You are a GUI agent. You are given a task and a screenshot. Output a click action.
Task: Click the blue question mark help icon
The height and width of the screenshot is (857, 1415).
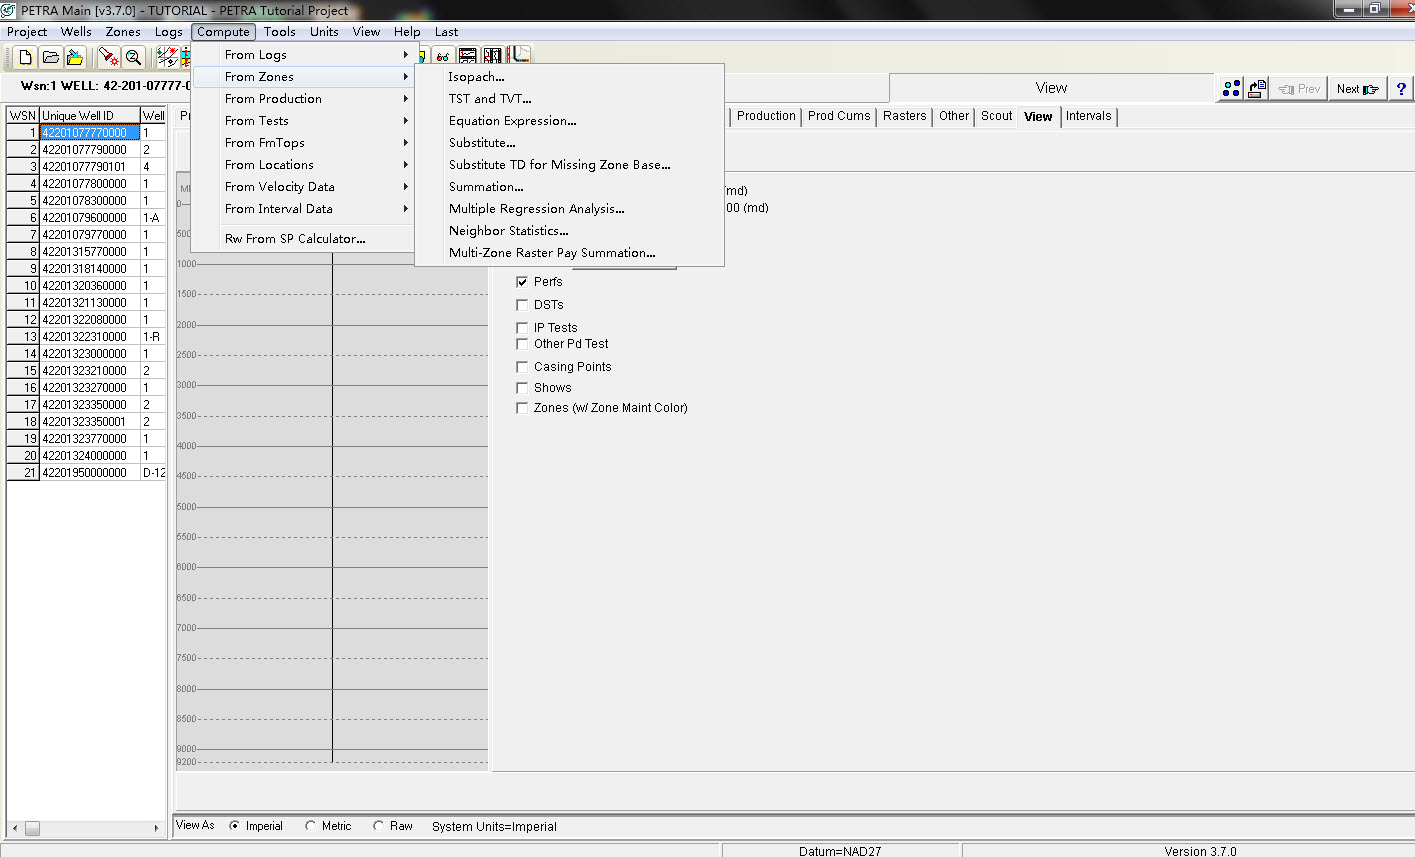[1401, 89]
